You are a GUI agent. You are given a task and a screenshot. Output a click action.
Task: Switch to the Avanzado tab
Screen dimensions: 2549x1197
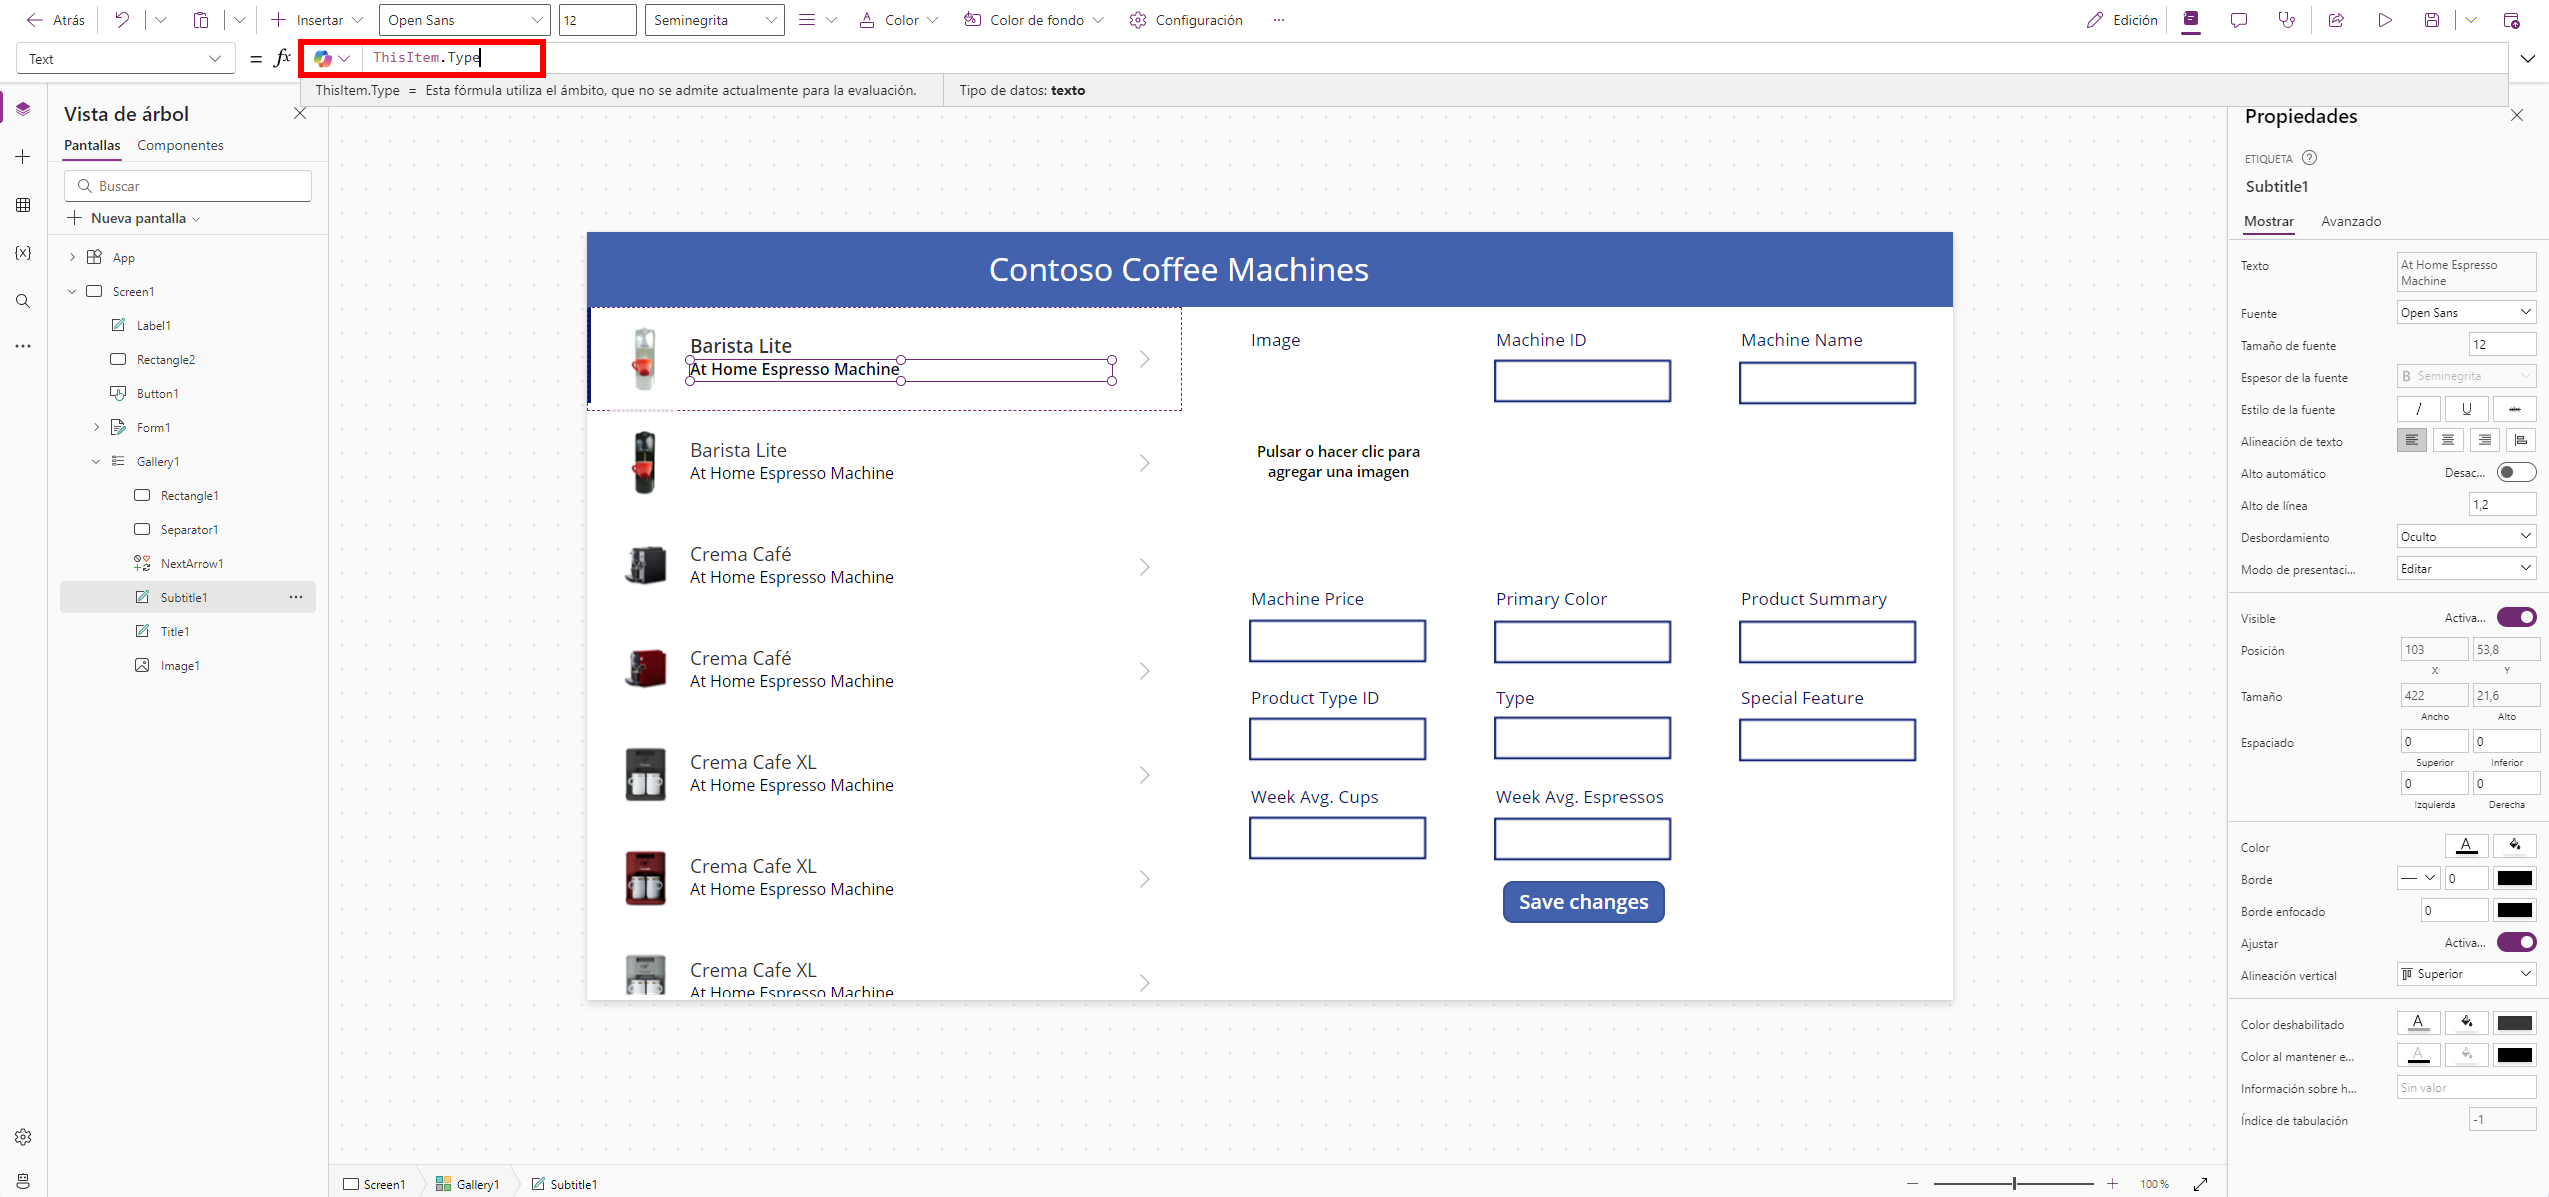click(x=2350, y=221)
